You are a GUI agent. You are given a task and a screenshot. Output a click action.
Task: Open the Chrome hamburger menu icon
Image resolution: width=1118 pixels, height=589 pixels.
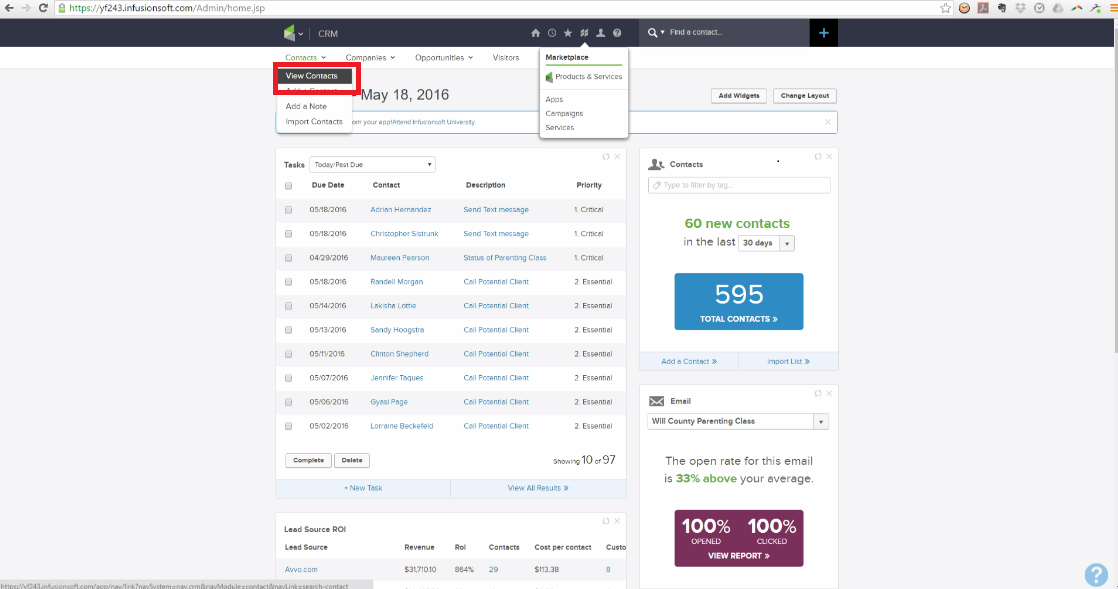(1114, 8)
